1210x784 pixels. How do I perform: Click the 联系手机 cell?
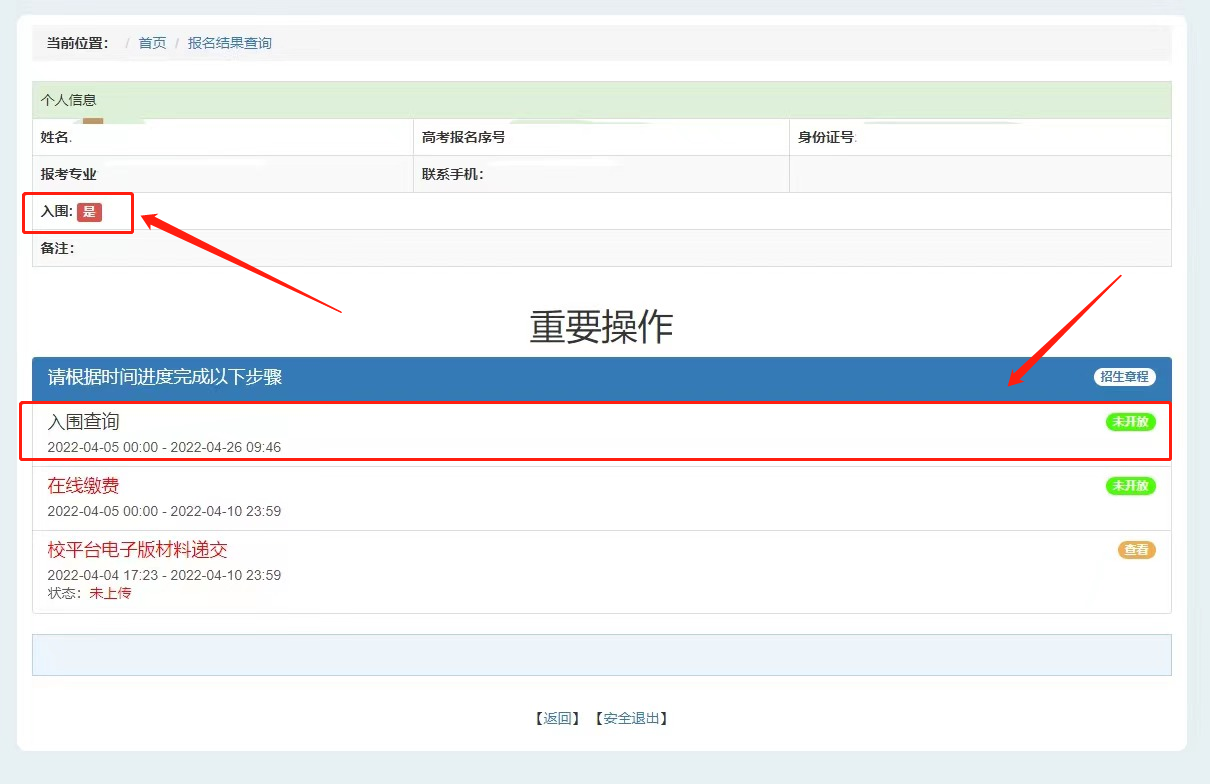[x=600, y=174]
